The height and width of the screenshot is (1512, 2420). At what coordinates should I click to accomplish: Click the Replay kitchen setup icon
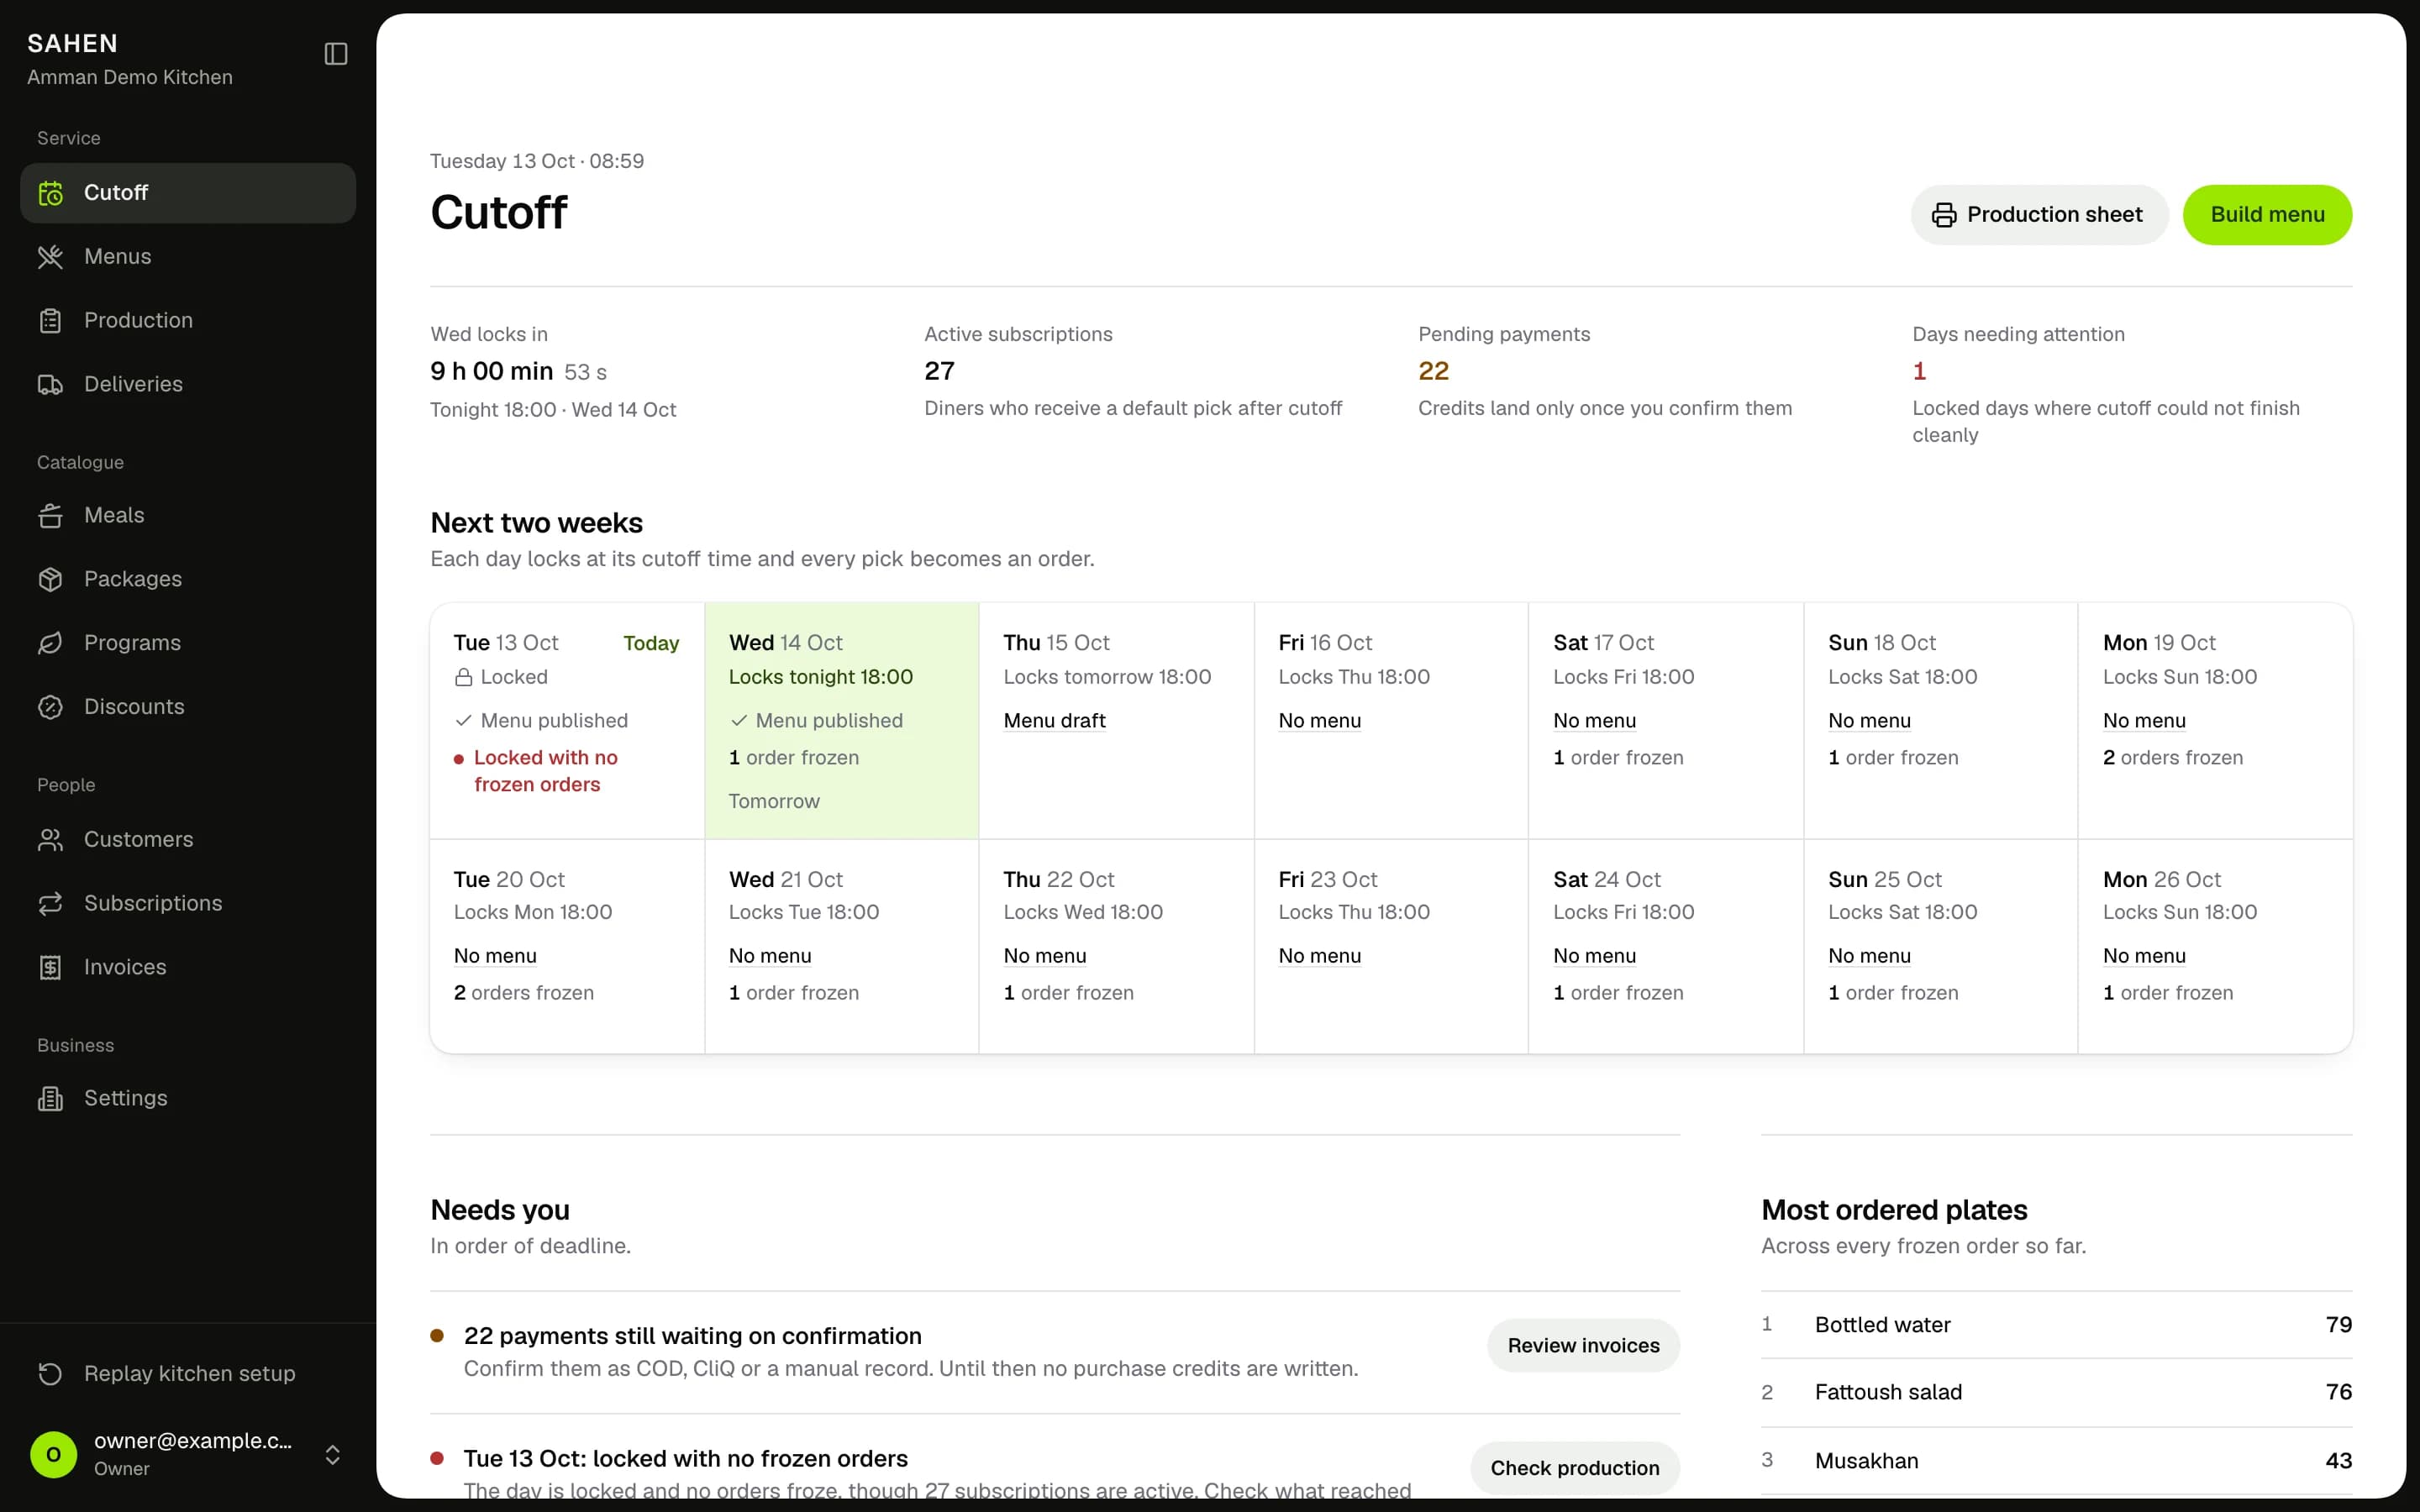click(50, 1374)
